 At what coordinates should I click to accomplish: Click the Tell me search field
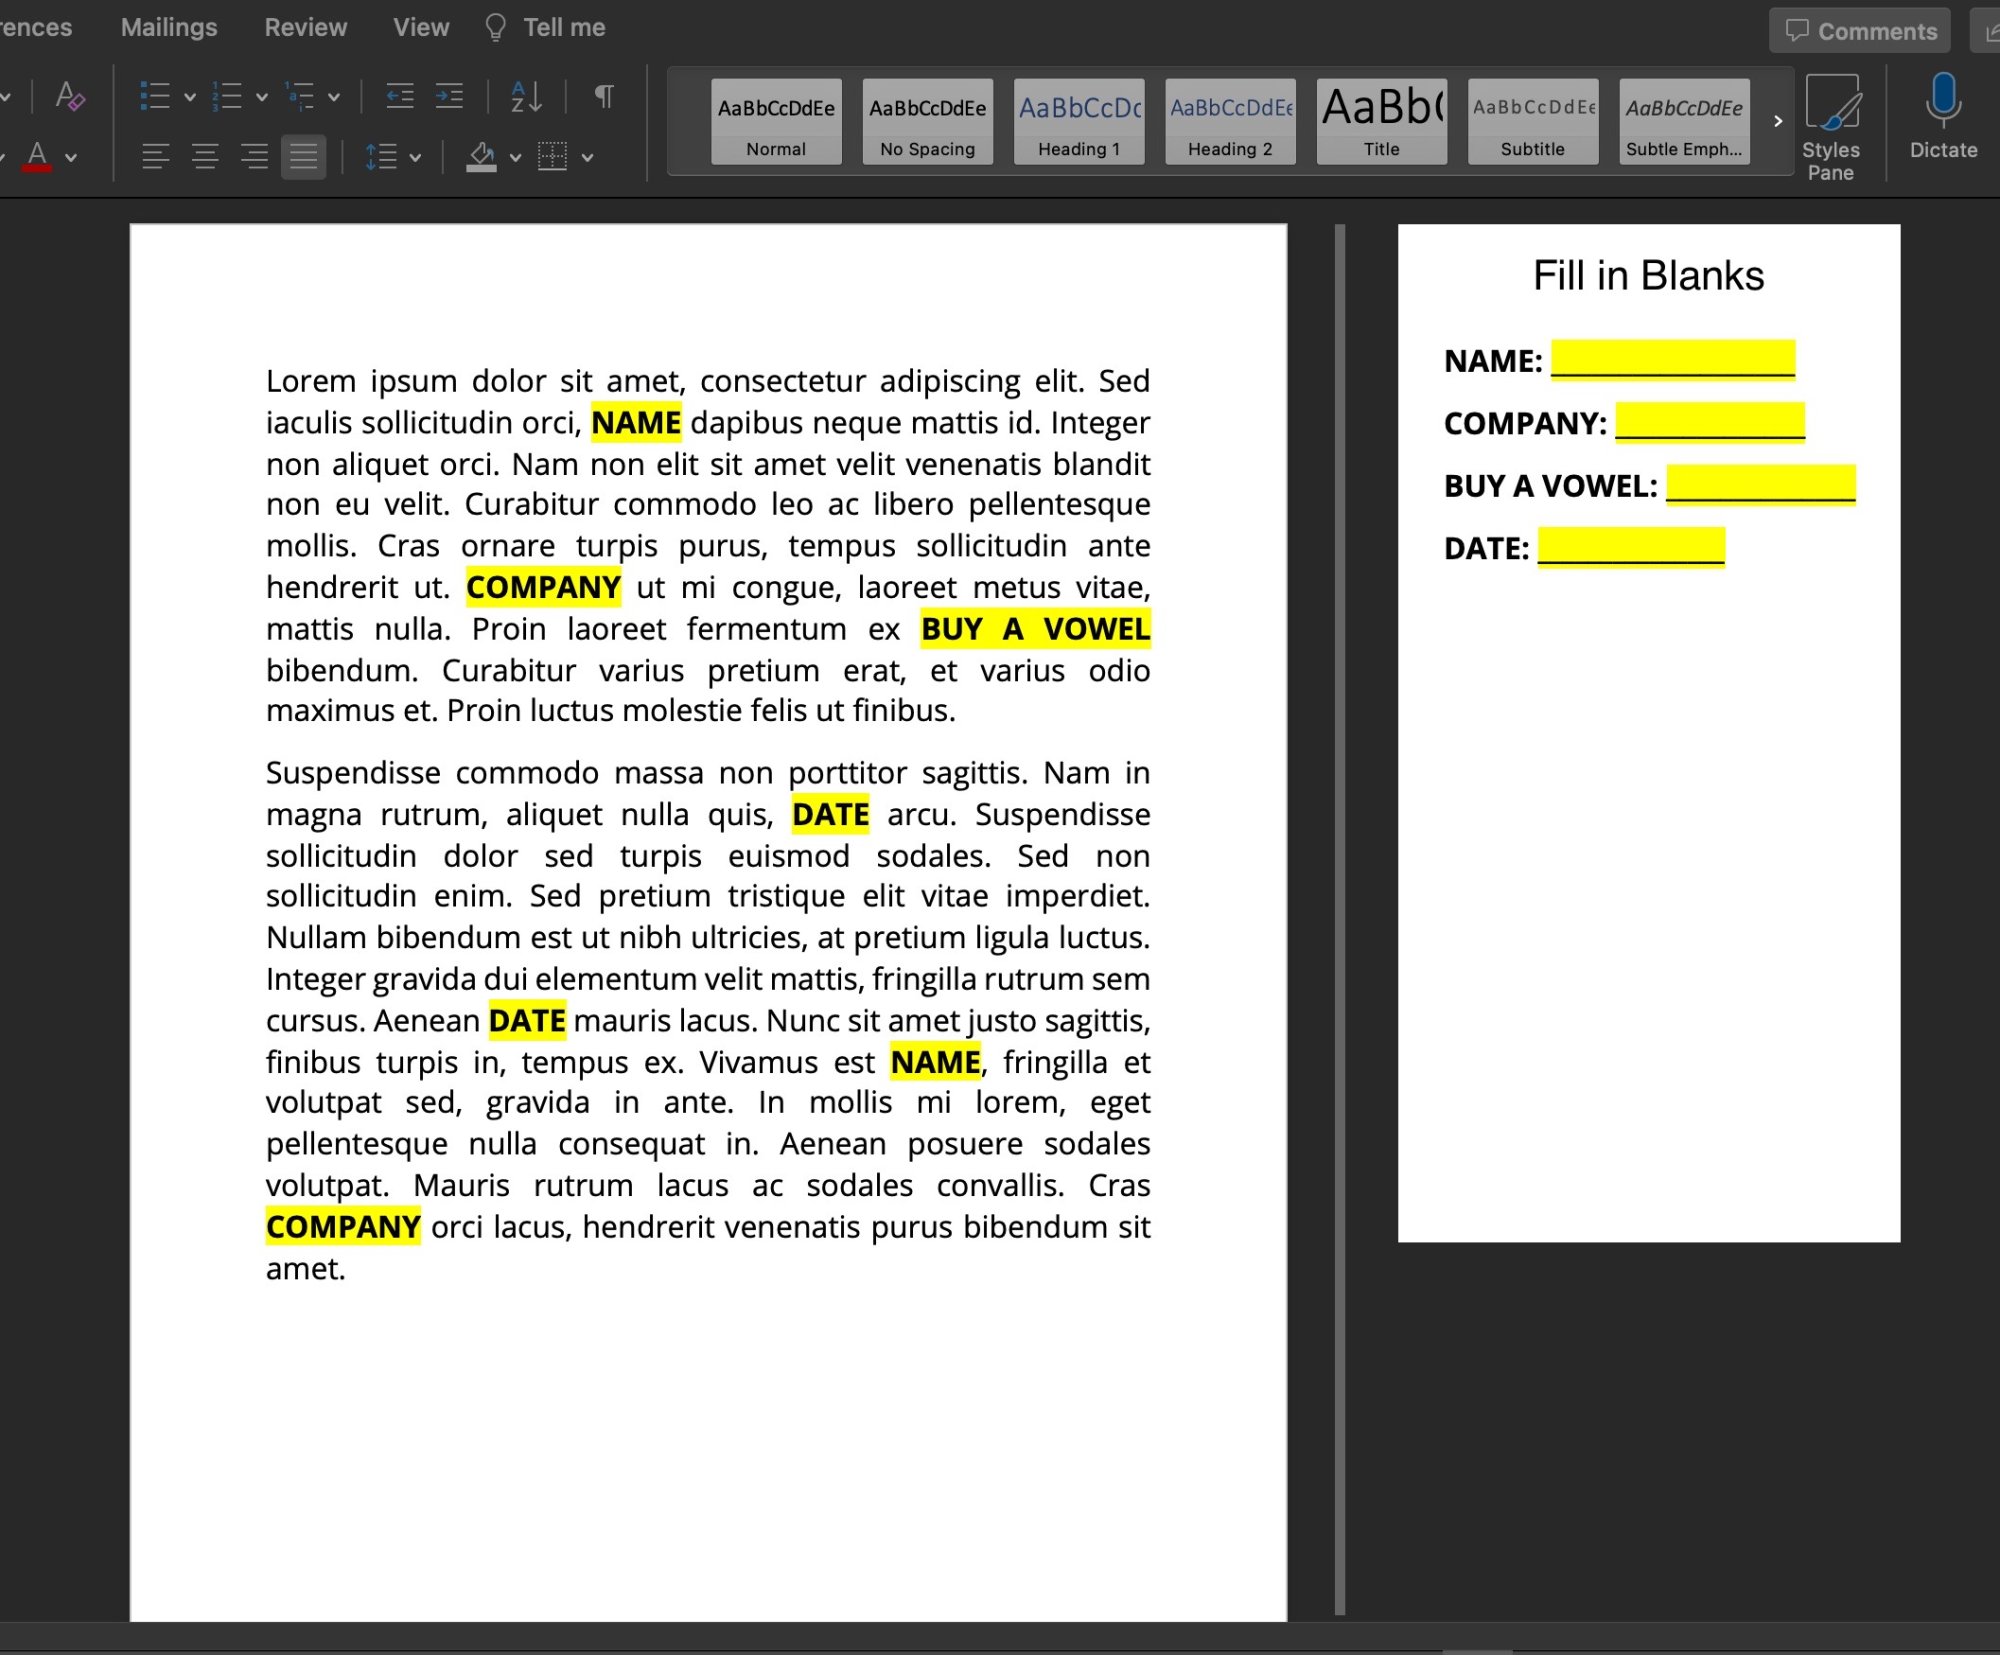tap(563, 27)
